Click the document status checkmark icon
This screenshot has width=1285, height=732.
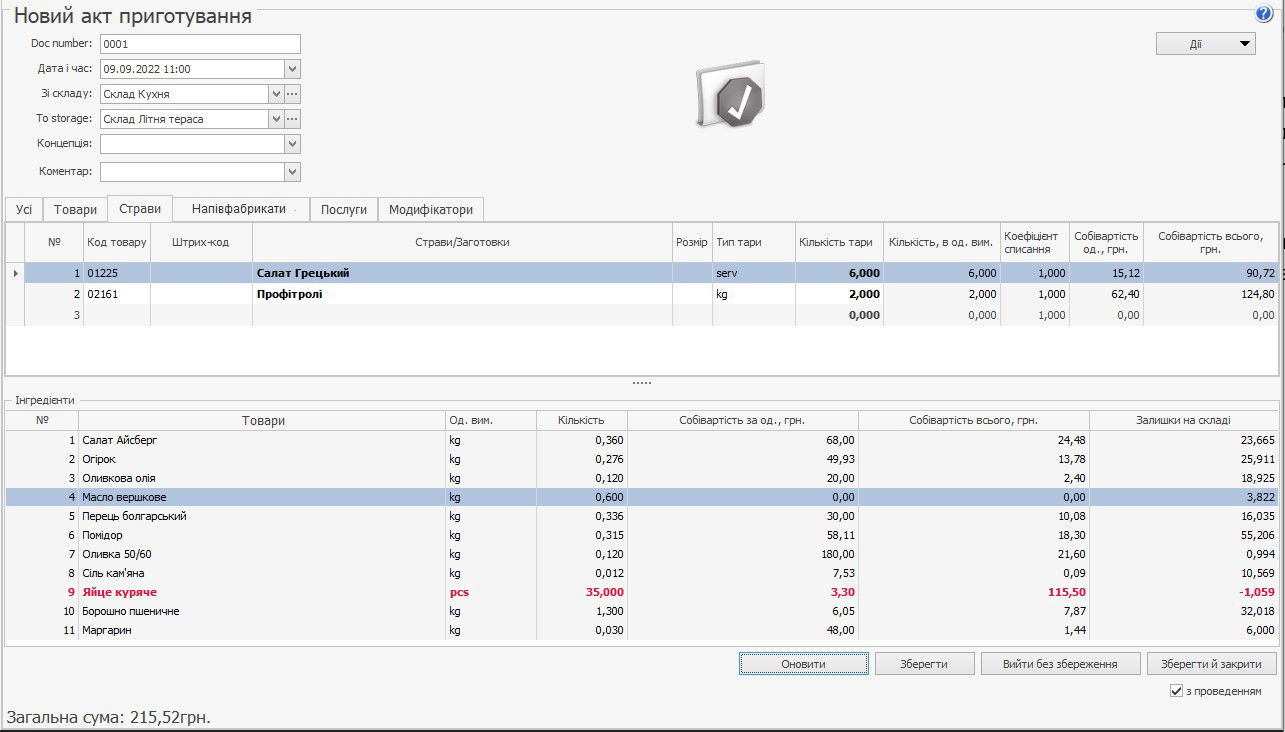731,98
